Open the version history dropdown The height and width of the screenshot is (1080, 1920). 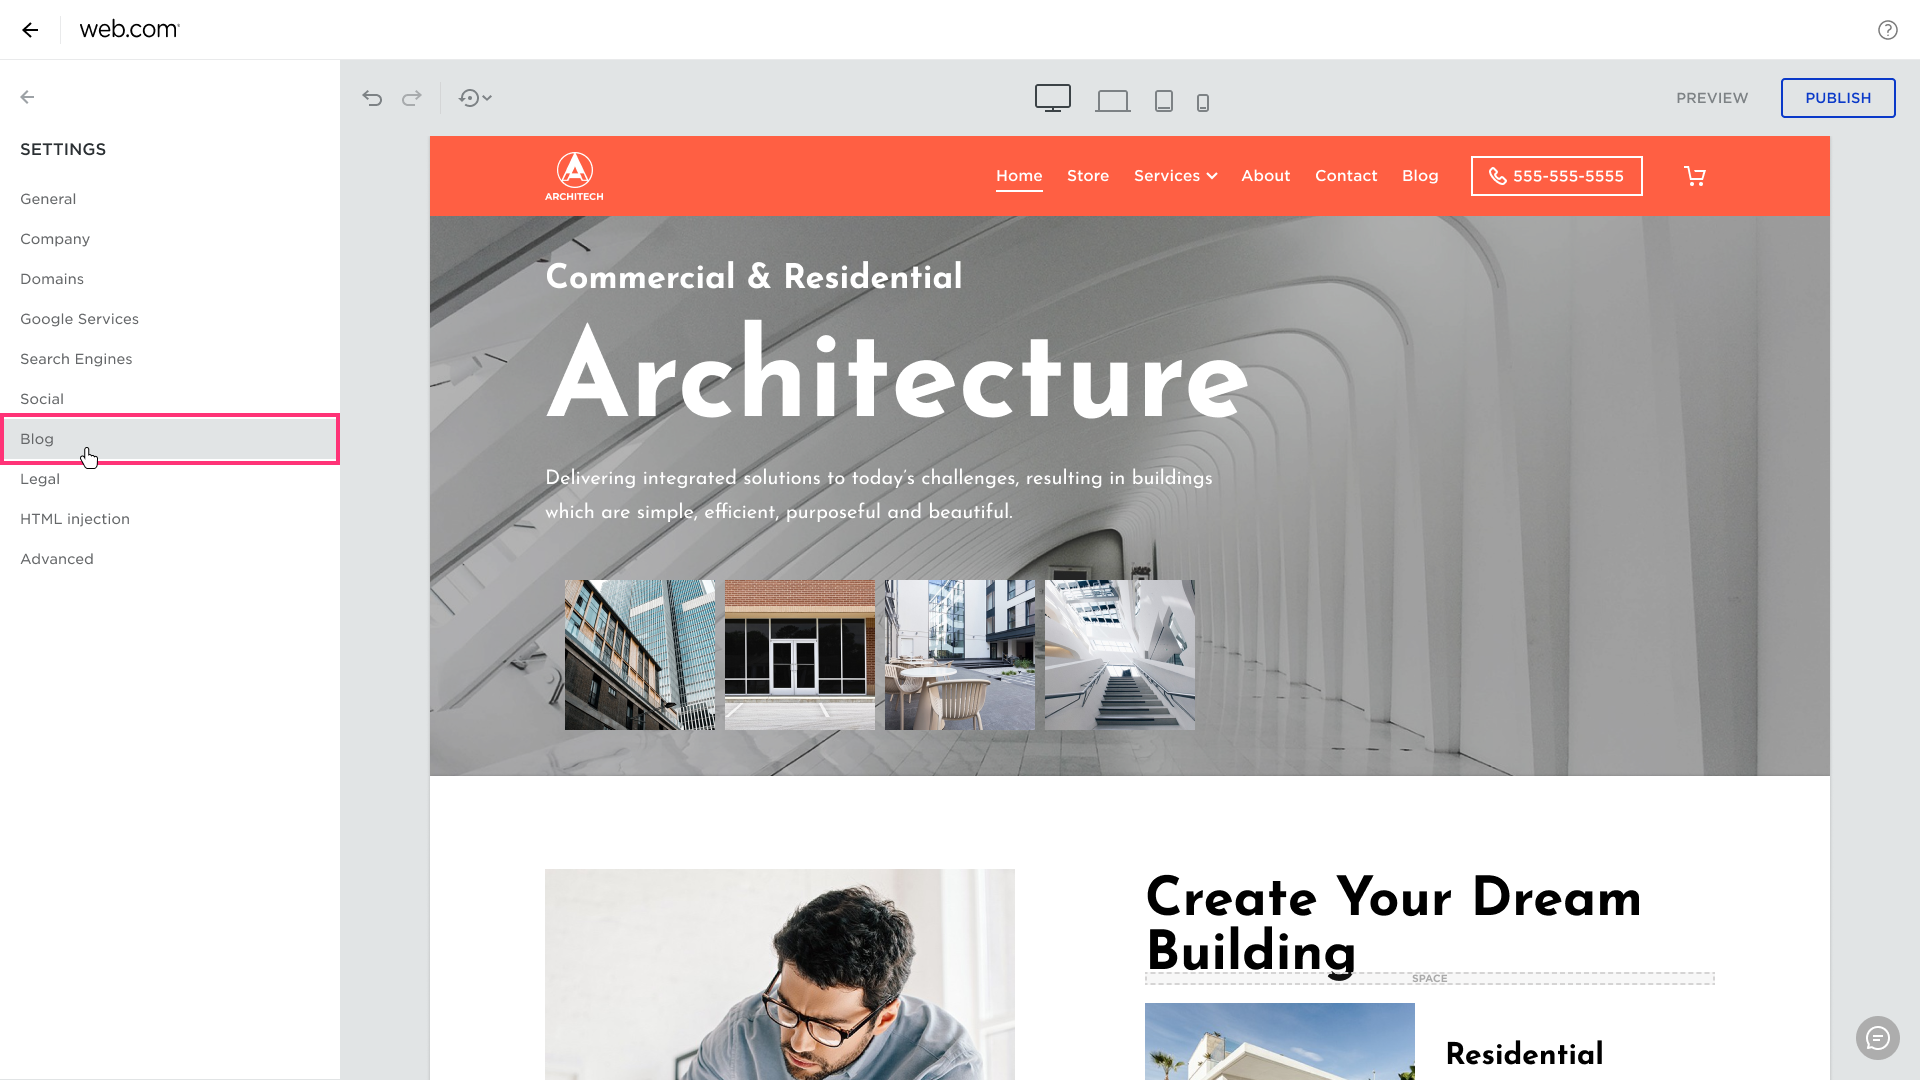pos(475,98)
